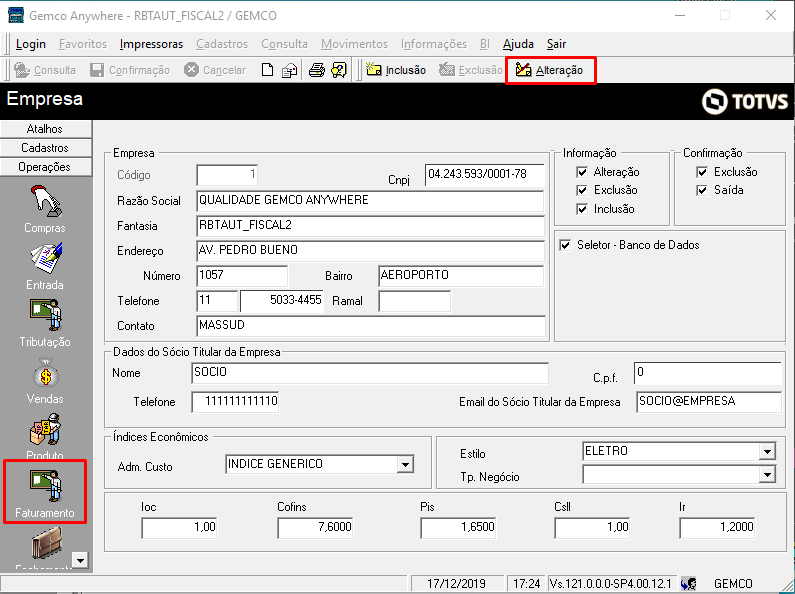Screen dimensions: 795x594
Task: Uncheck Exclusão under Confirmação
Action: [x=702, y=172]
